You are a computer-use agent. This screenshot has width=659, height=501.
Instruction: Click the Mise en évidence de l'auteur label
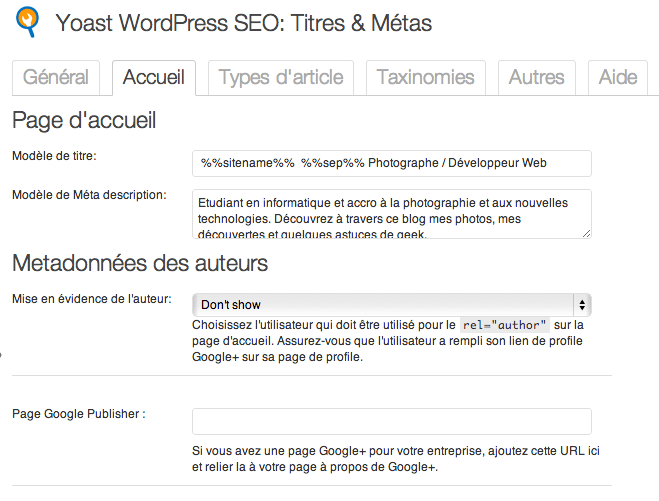pos(92,299)
